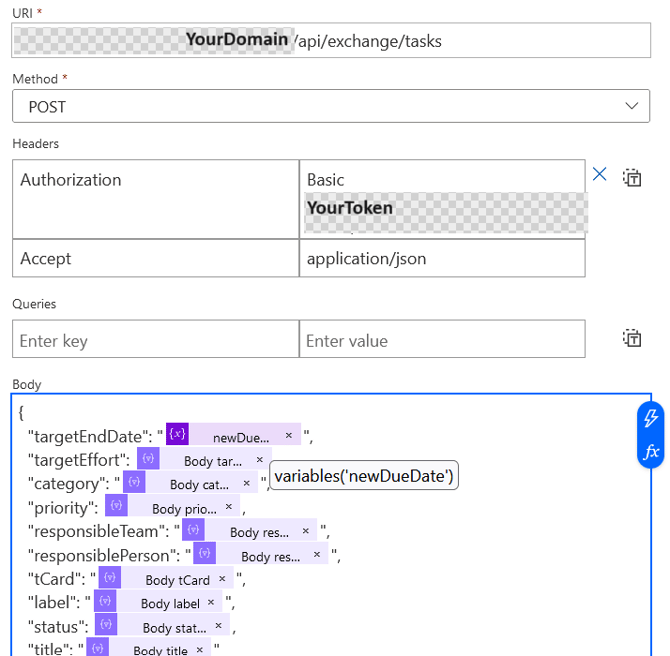Screen dimensions: 670x656
Task: Switch queries to text mode icon
Action: click(x=632, y=339)
